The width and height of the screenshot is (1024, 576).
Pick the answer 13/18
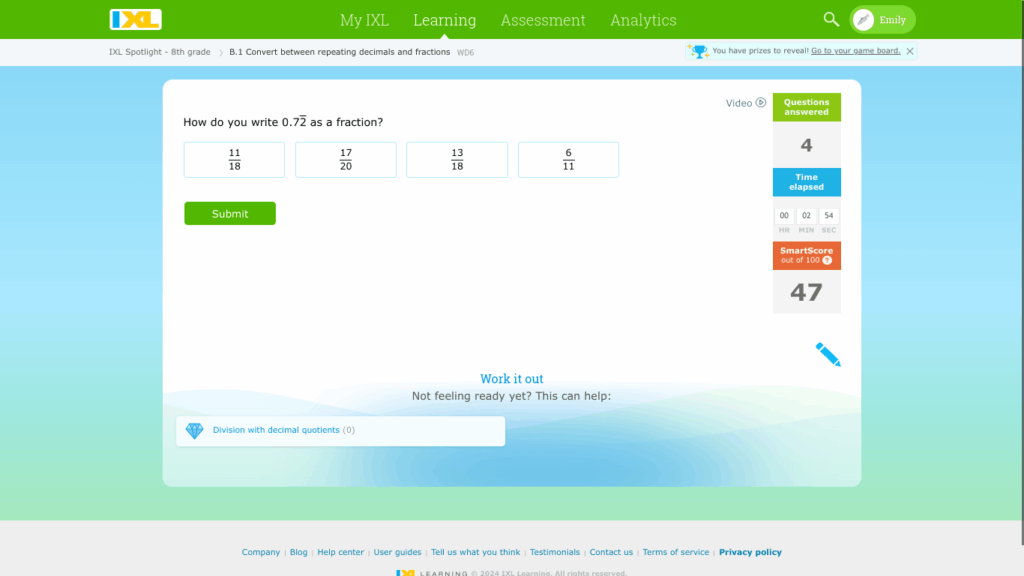(x=457, y=160)
